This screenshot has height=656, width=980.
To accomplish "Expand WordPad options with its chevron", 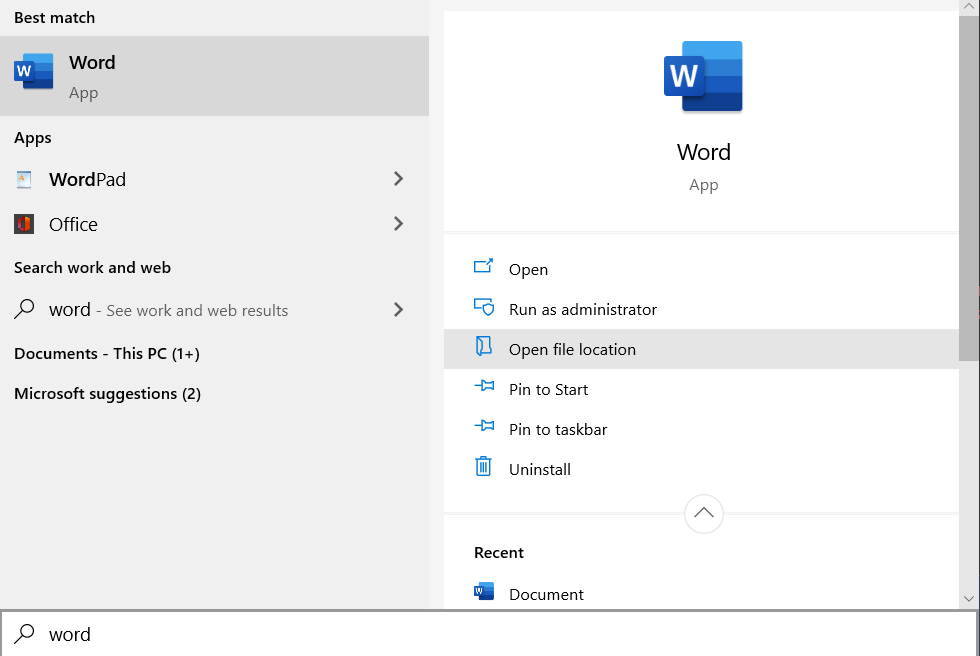I will 398,179.
